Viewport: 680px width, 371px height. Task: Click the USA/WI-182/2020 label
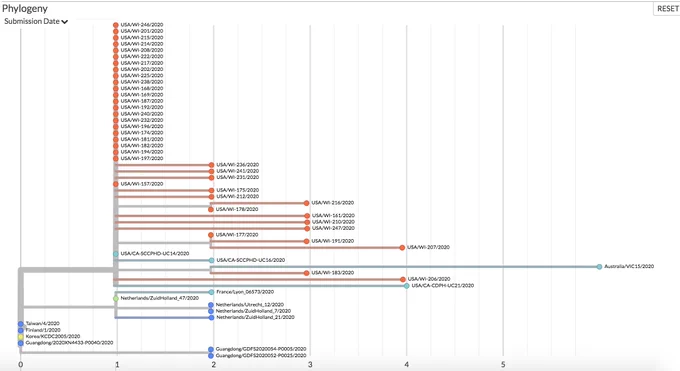point(142,146)
